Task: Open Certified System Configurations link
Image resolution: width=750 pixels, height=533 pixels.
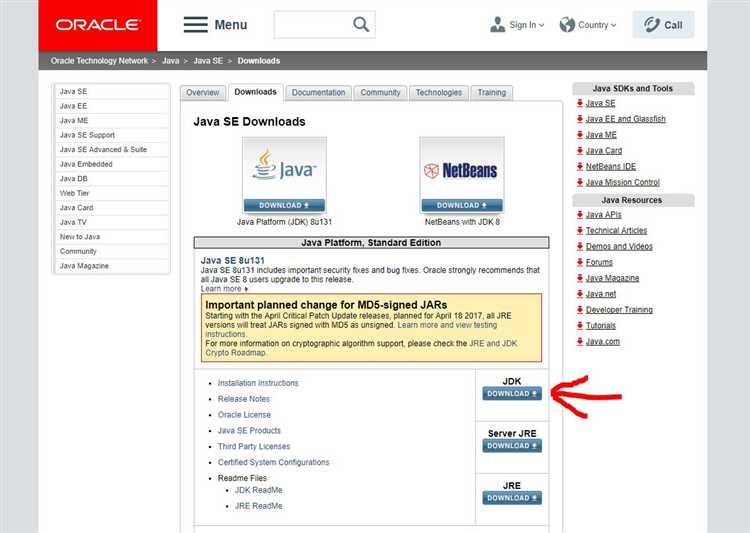Action: pos(274,462)
